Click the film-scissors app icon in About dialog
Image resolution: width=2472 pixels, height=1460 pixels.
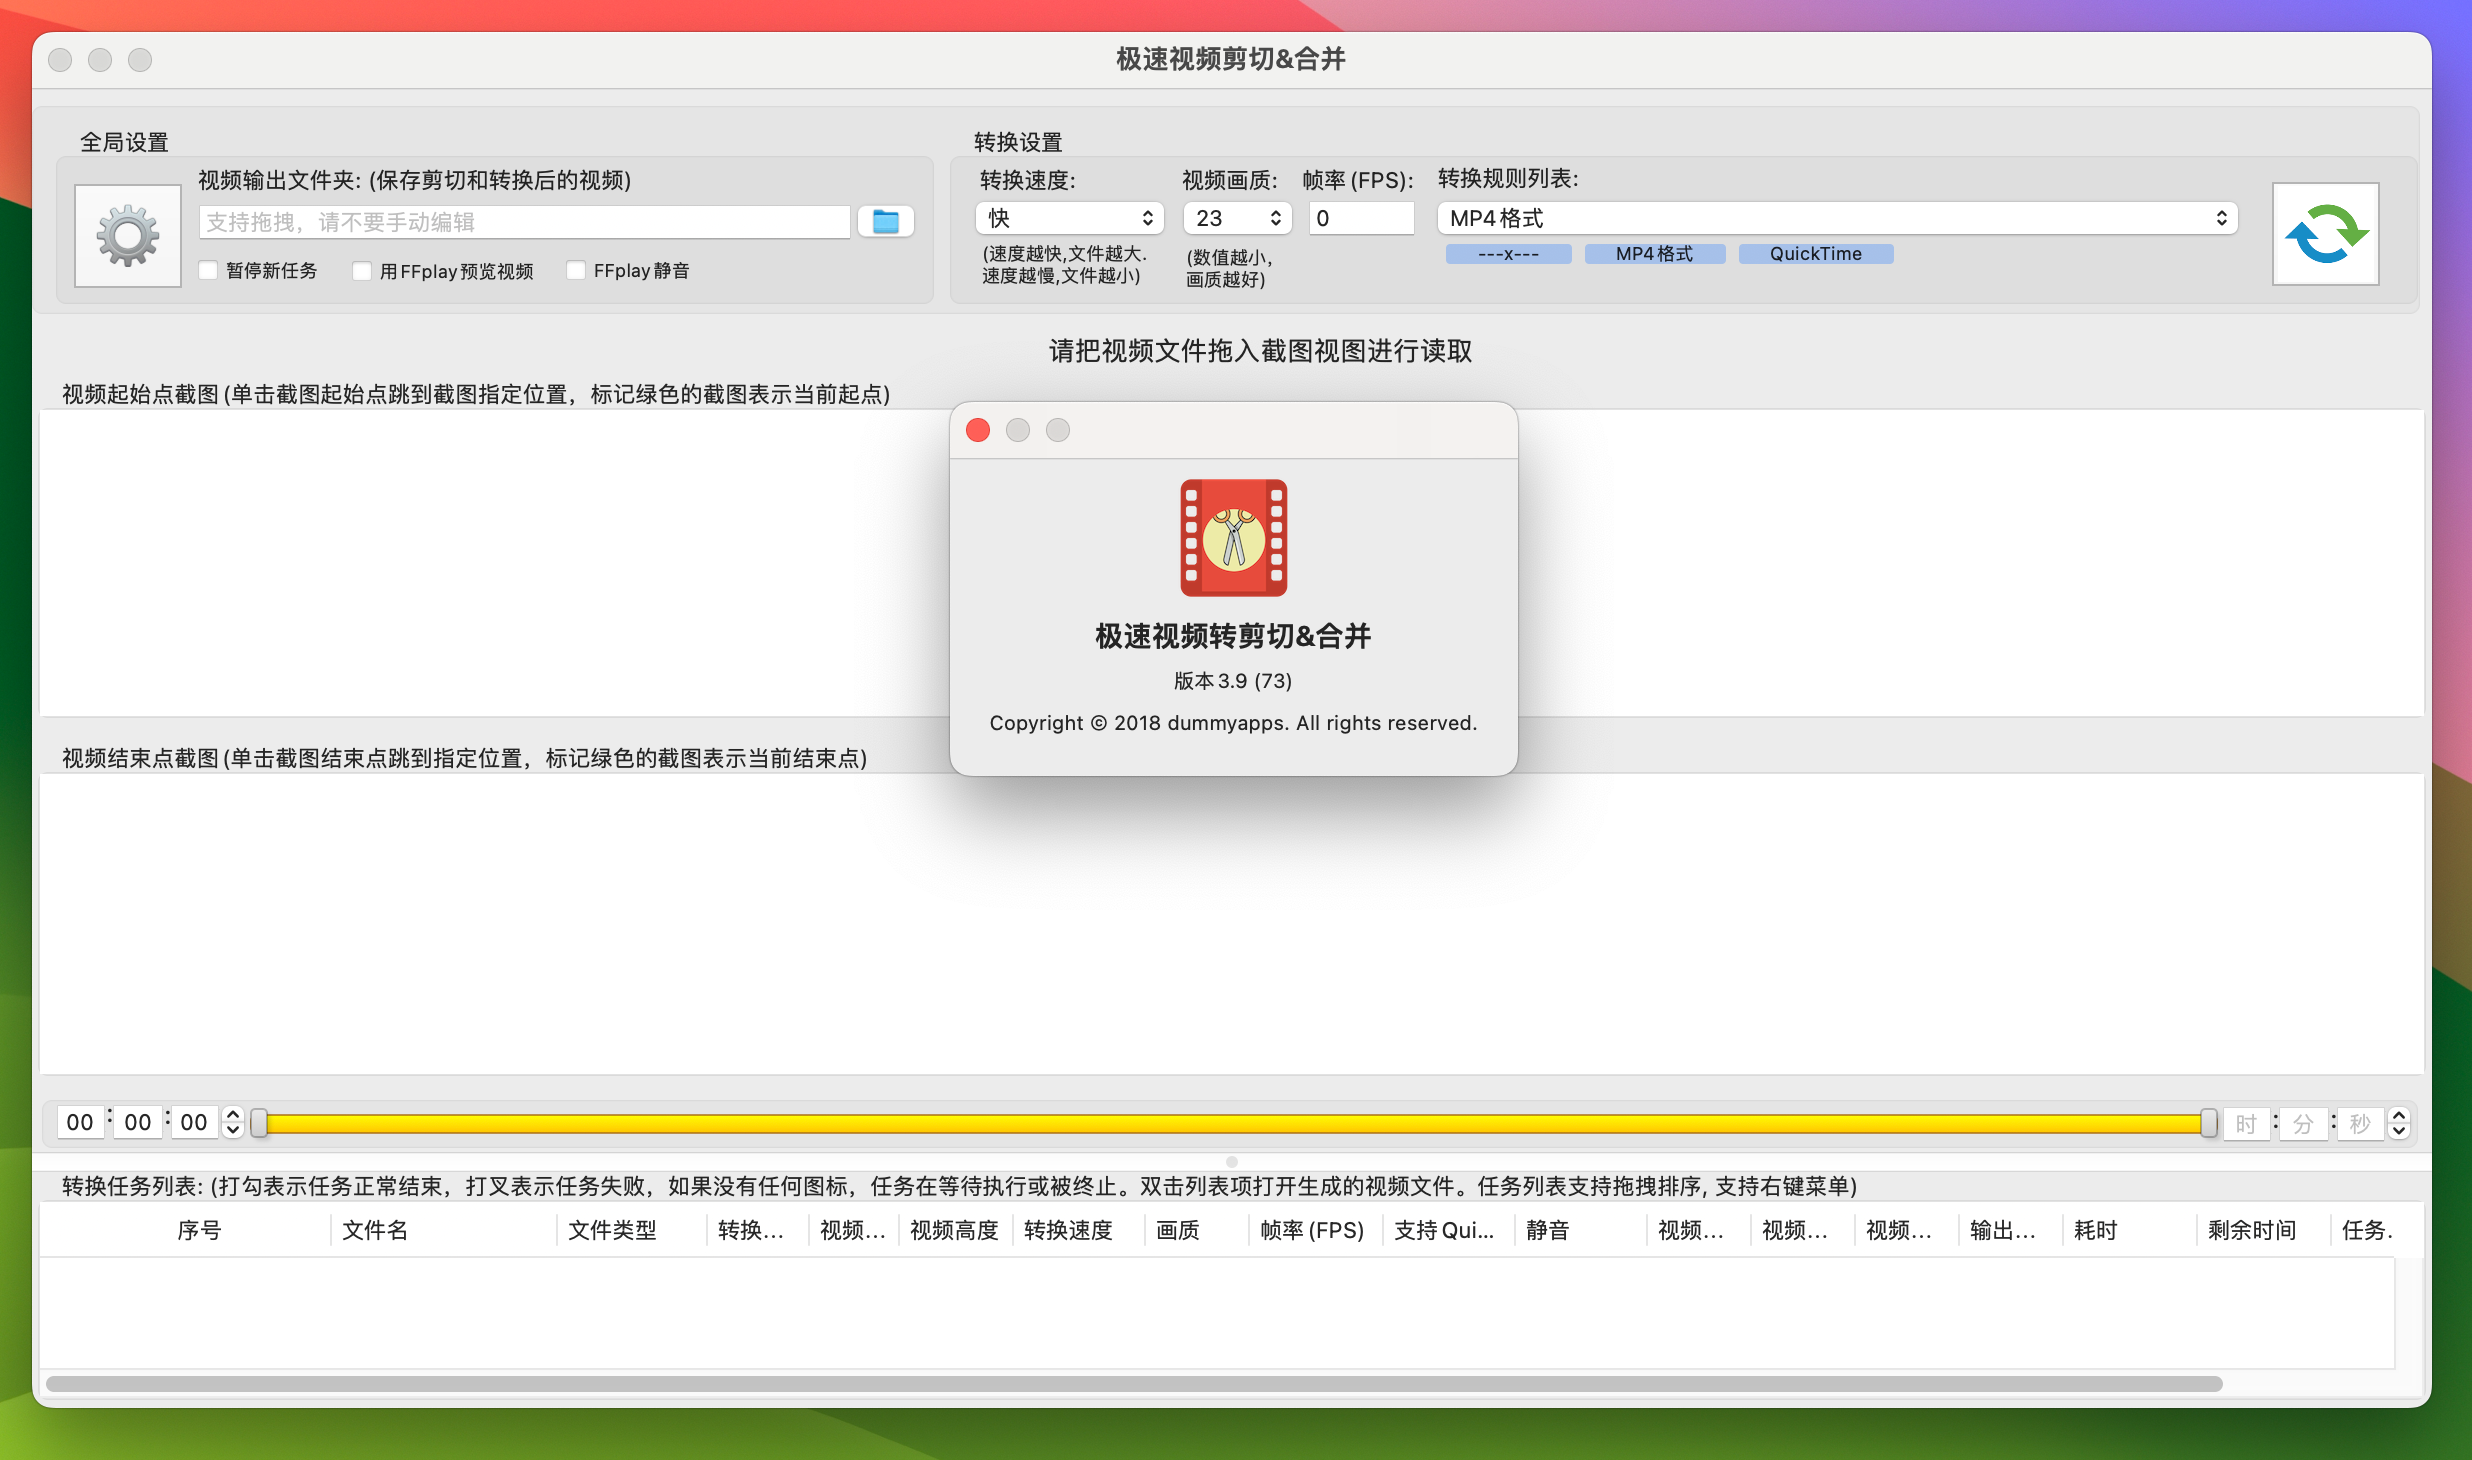(1233, 538)
